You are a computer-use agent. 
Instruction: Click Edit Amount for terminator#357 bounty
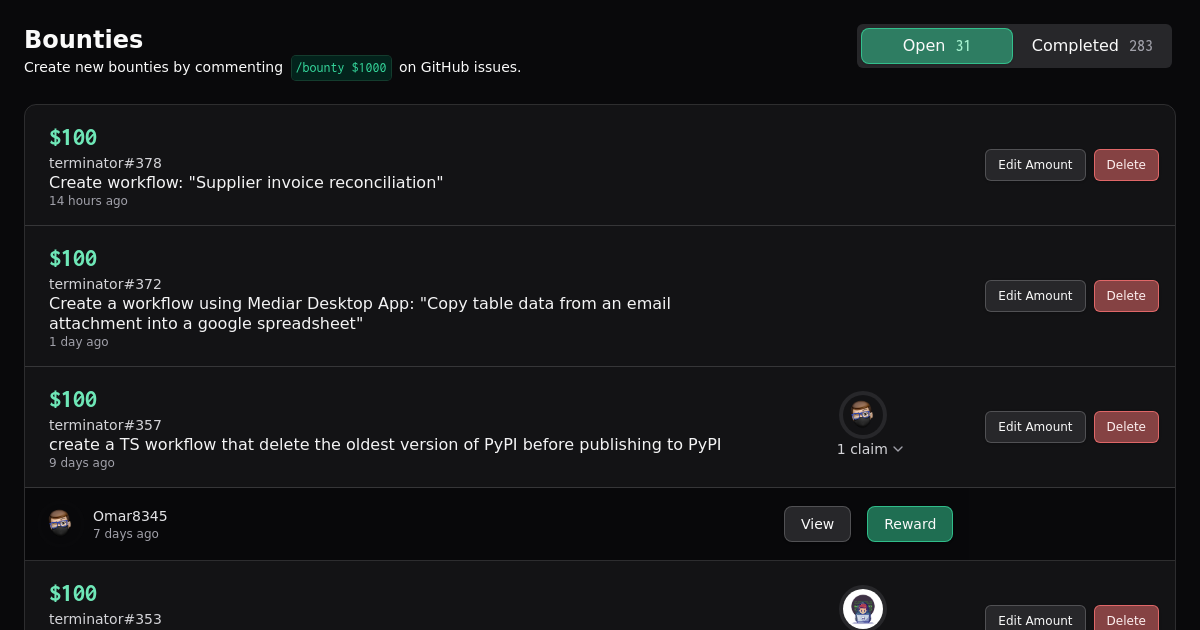[1035, 427]
